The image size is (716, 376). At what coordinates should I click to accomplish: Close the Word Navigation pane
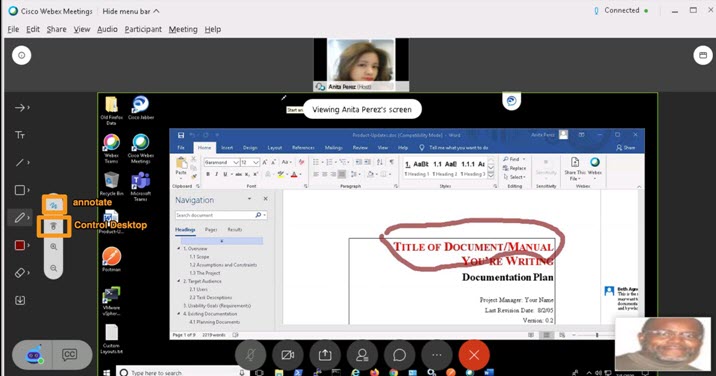(x=265, y=199)
